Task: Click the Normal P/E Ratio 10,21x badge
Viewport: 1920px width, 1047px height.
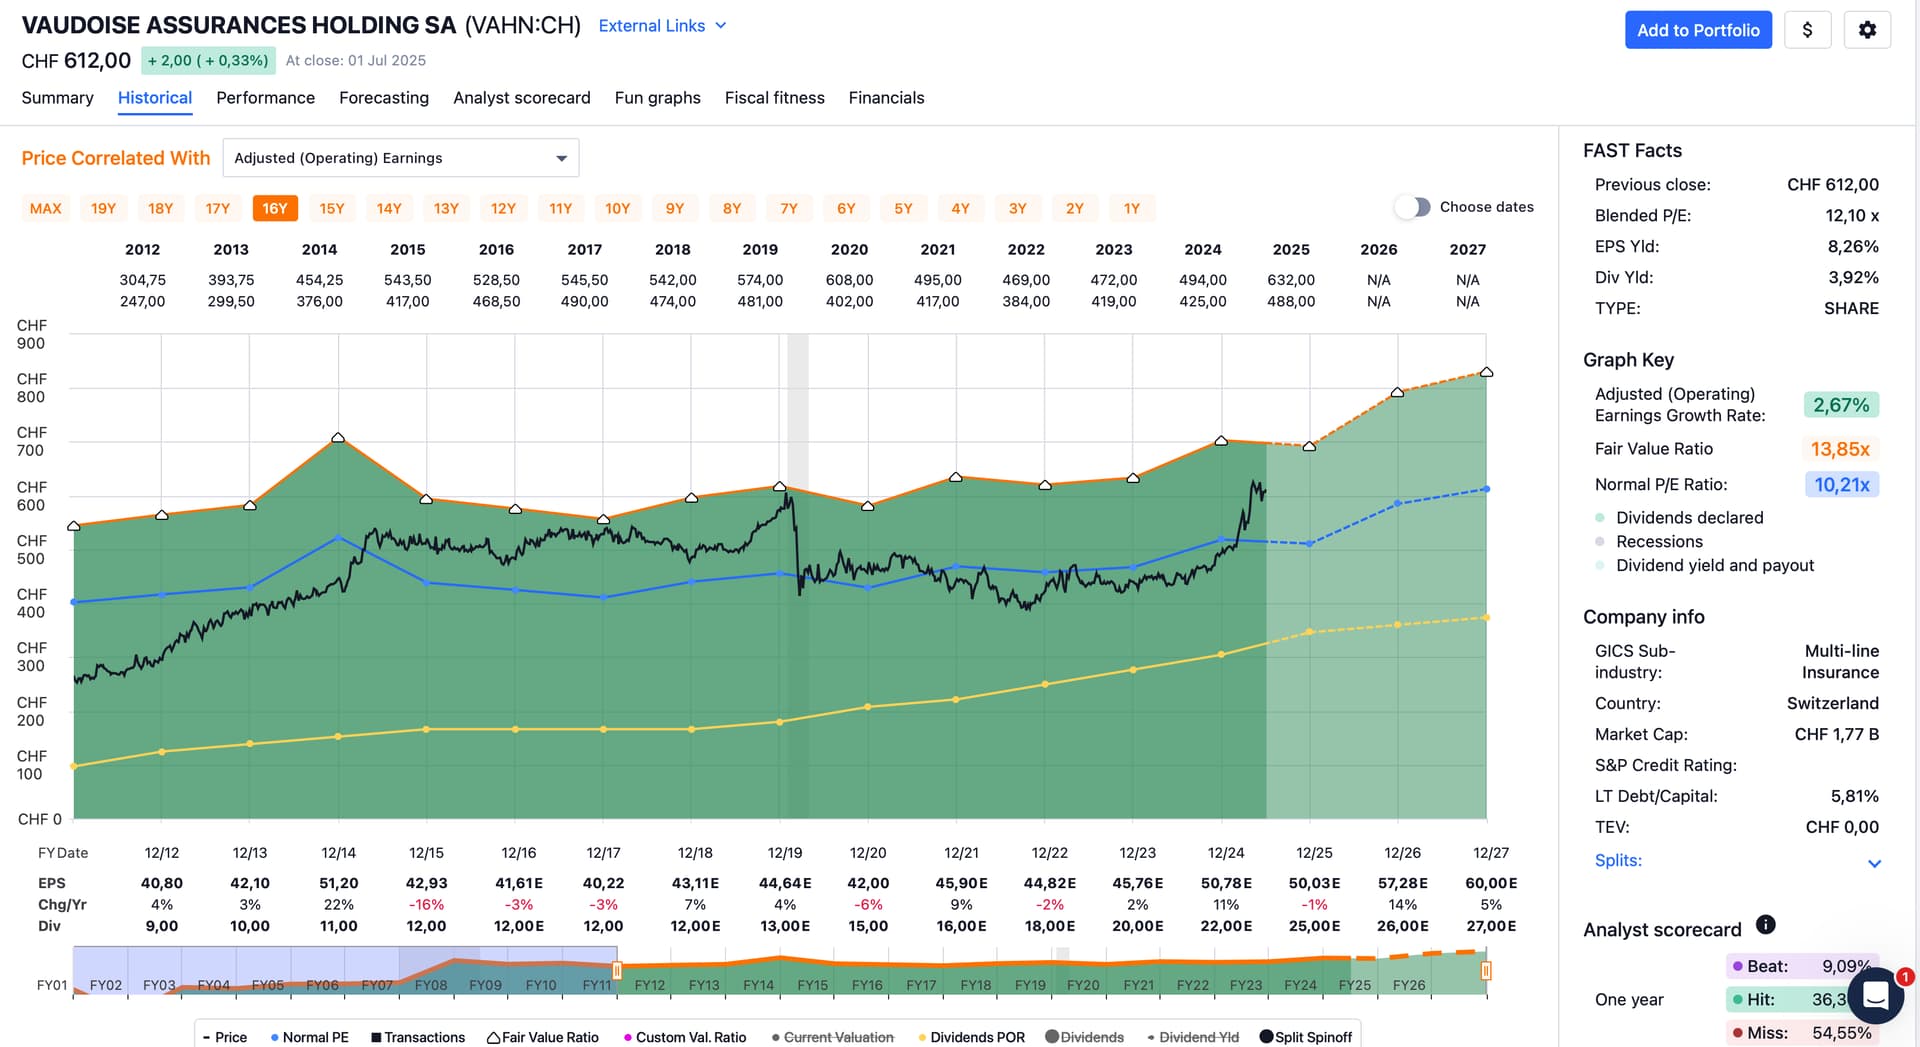Action: pos(1841,485)
